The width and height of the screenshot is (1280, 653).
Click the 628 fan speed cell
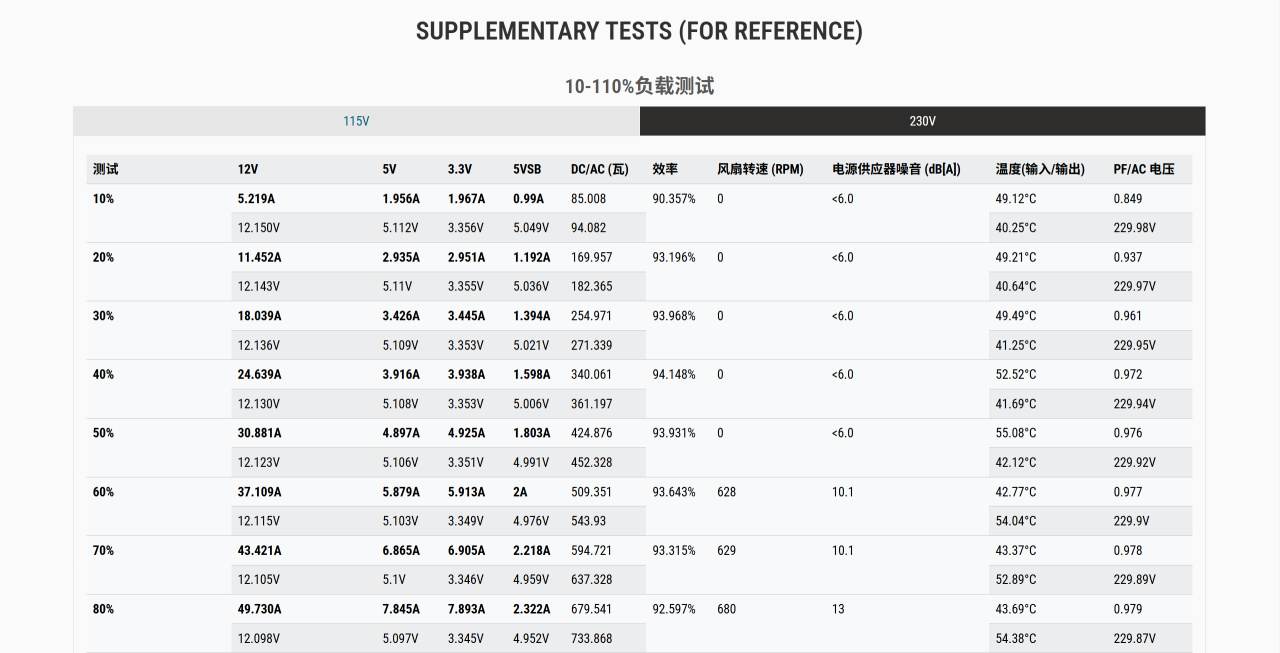pos(726,492)
